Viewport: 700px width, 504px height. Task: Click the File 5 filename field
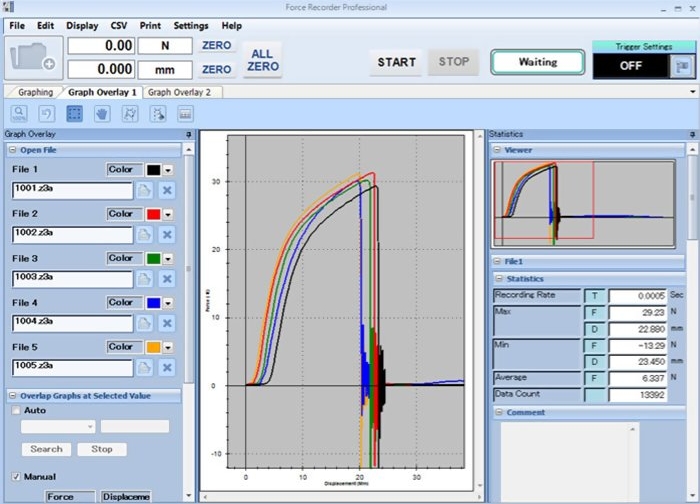(x=72, y=367)
